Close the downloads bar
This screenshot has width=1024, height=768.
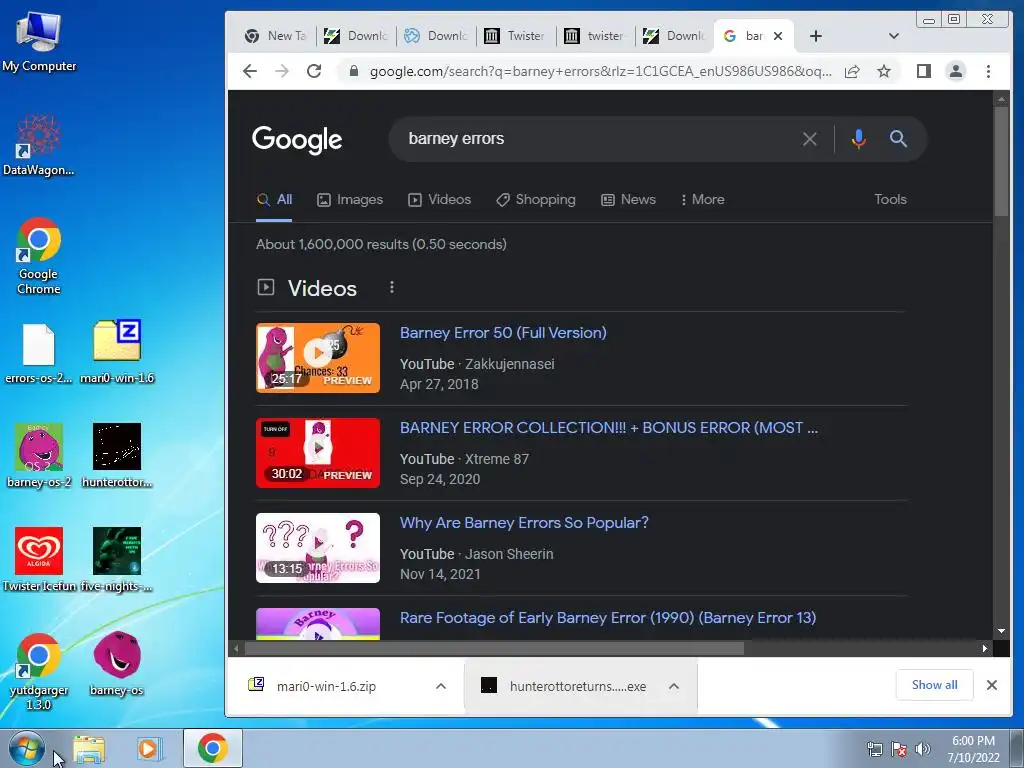coord(991,685)
